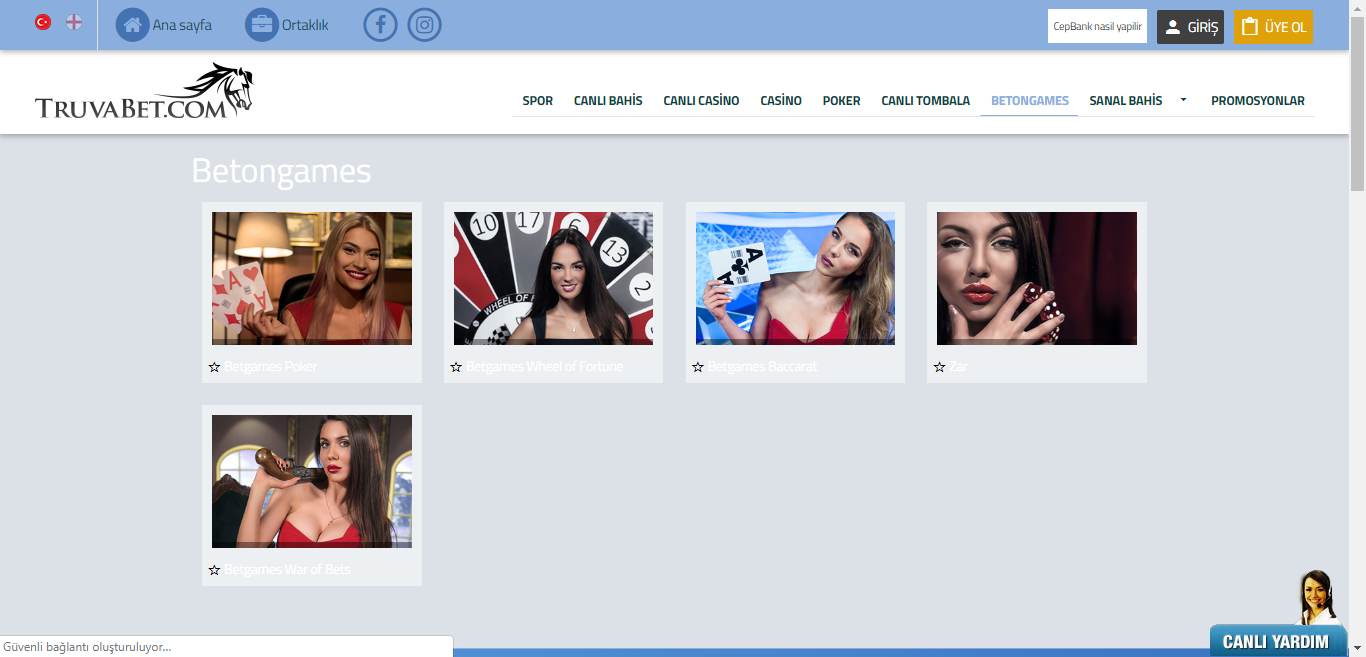Screen dimensions: 1366x657
Task: Open the POKER section
Action: [841, 101]
